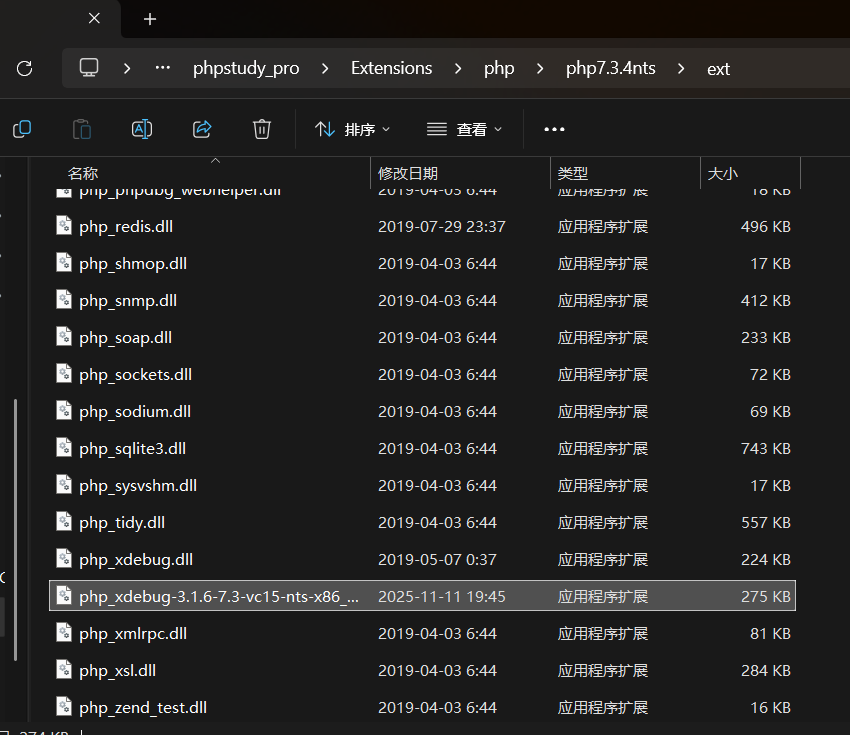Click date 2019-07-29 23:37 of php_redis.dll
Image resolution: width=850 pixels, height=735 pixels.
[x=442, y=227]
